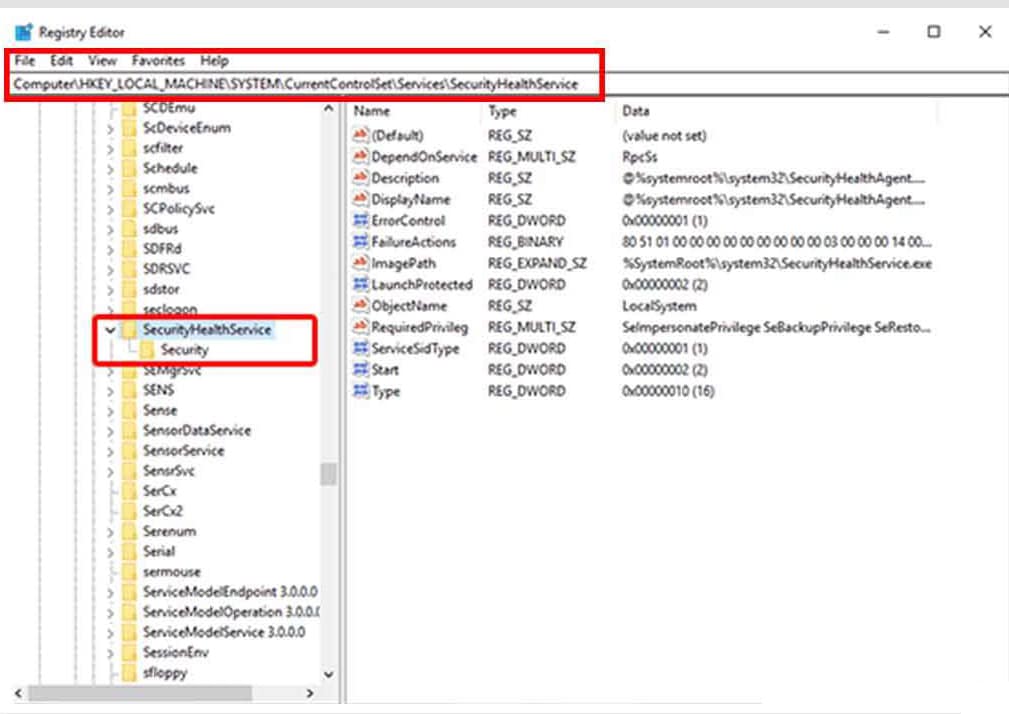Viewport: 1009px width, 714px height.
Task: Select the Security subkey
Action: (185, 350)
